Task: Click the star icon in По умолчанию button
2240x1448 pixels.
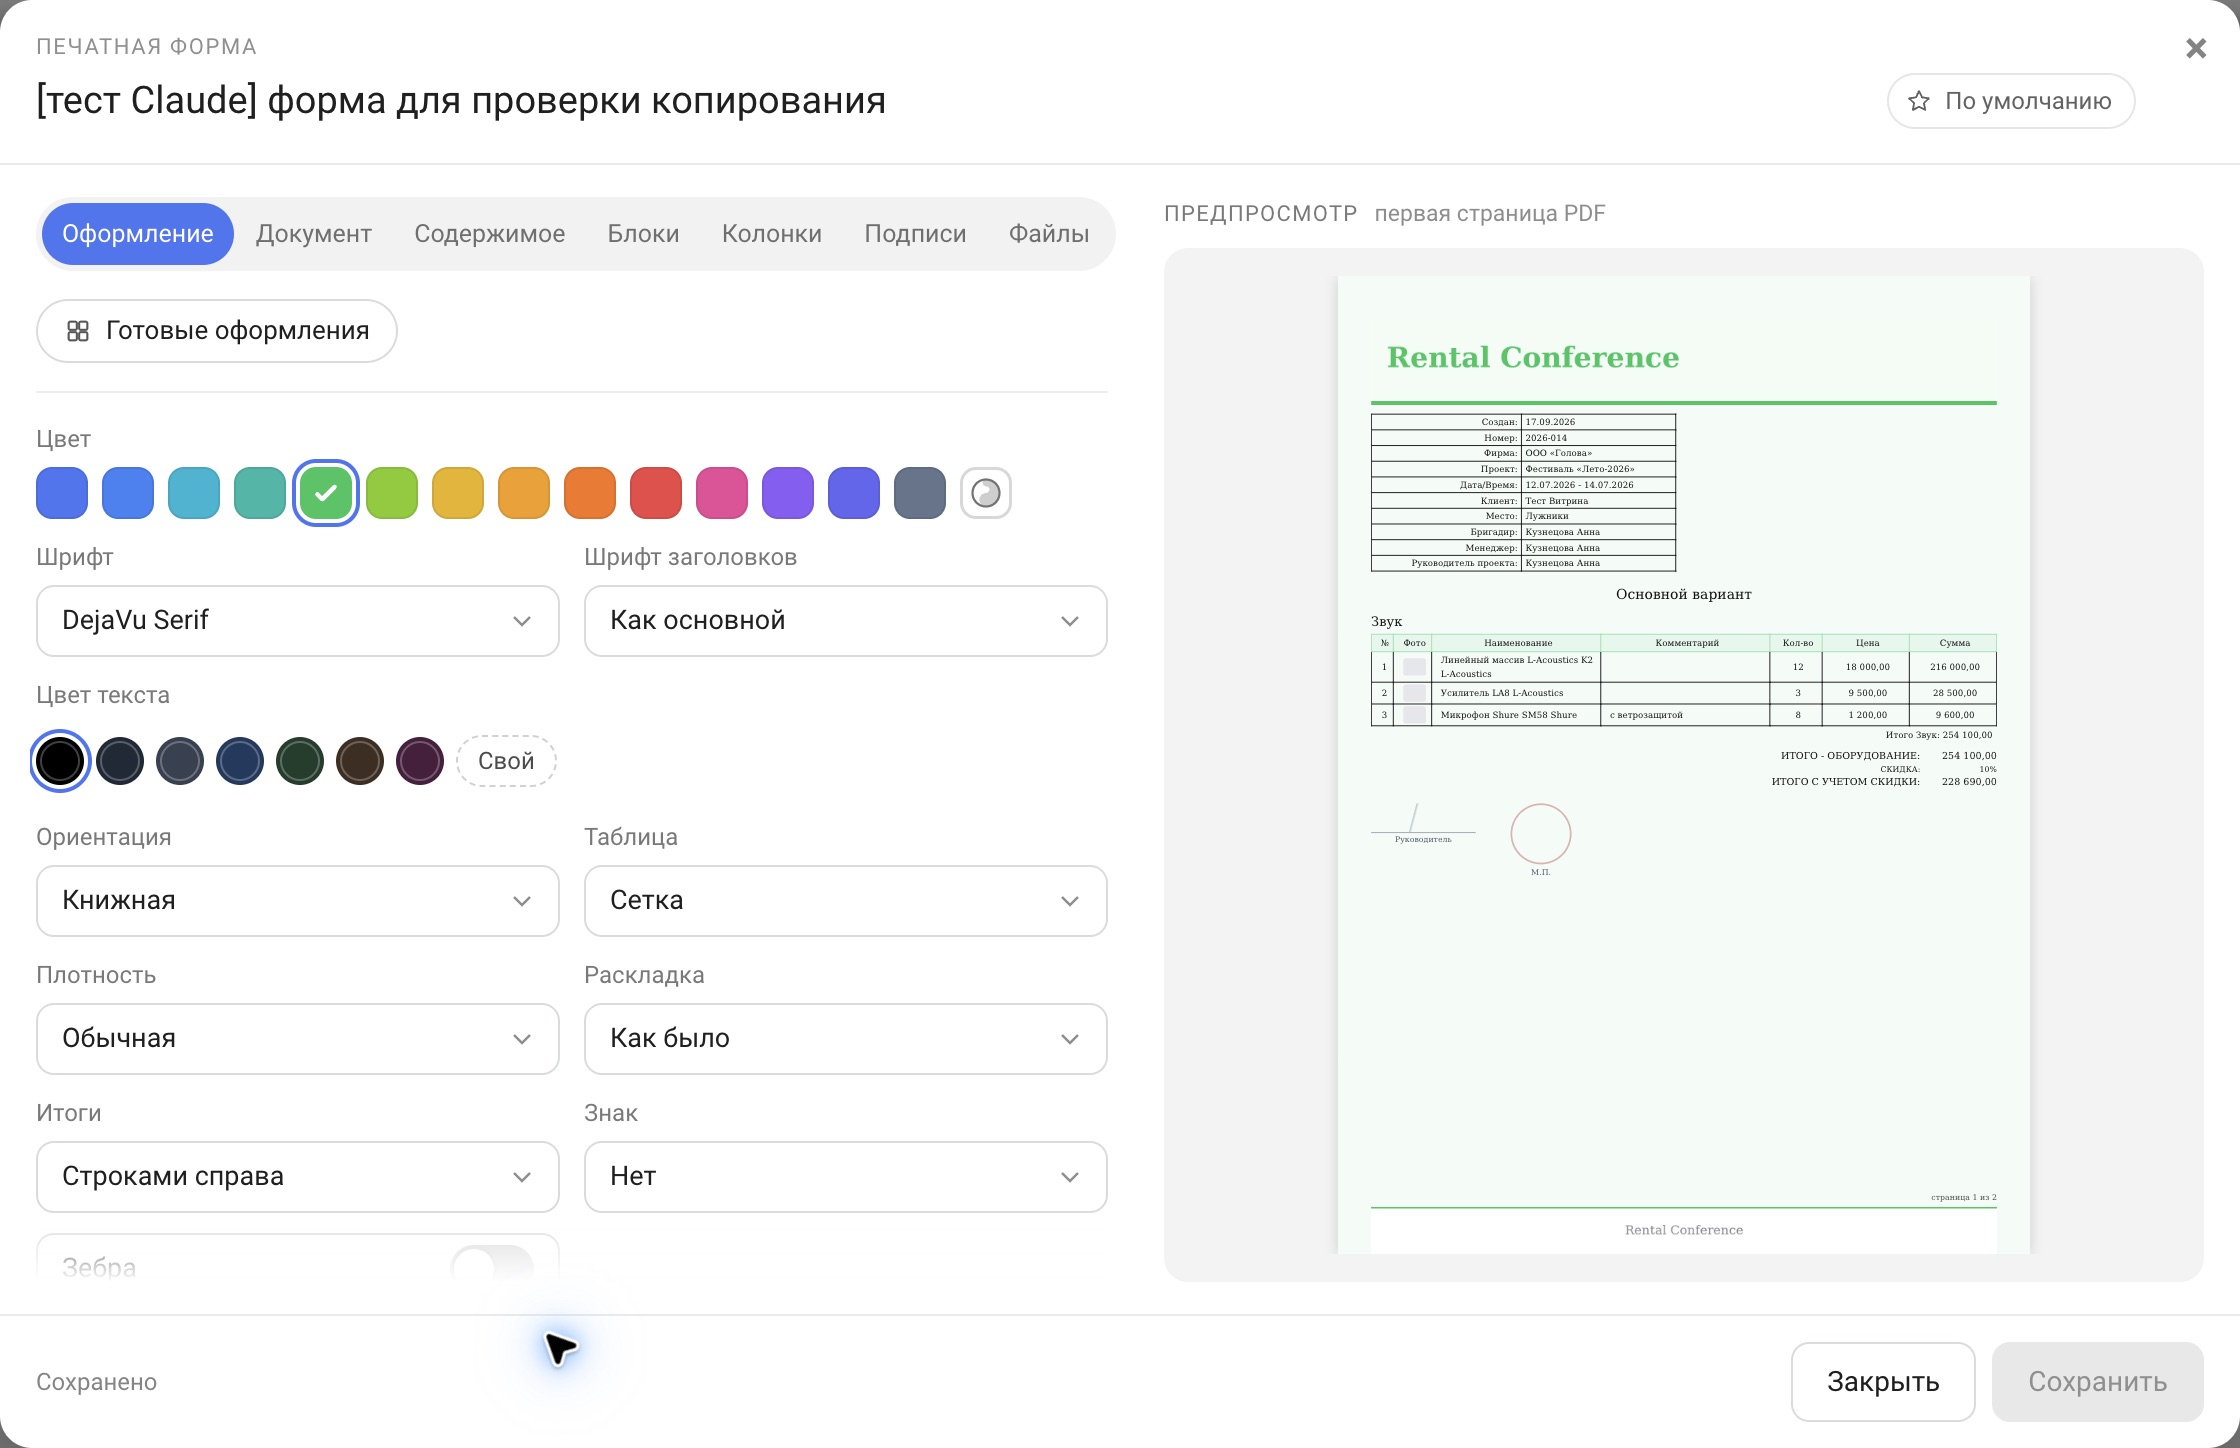Action: [1918, 101]
